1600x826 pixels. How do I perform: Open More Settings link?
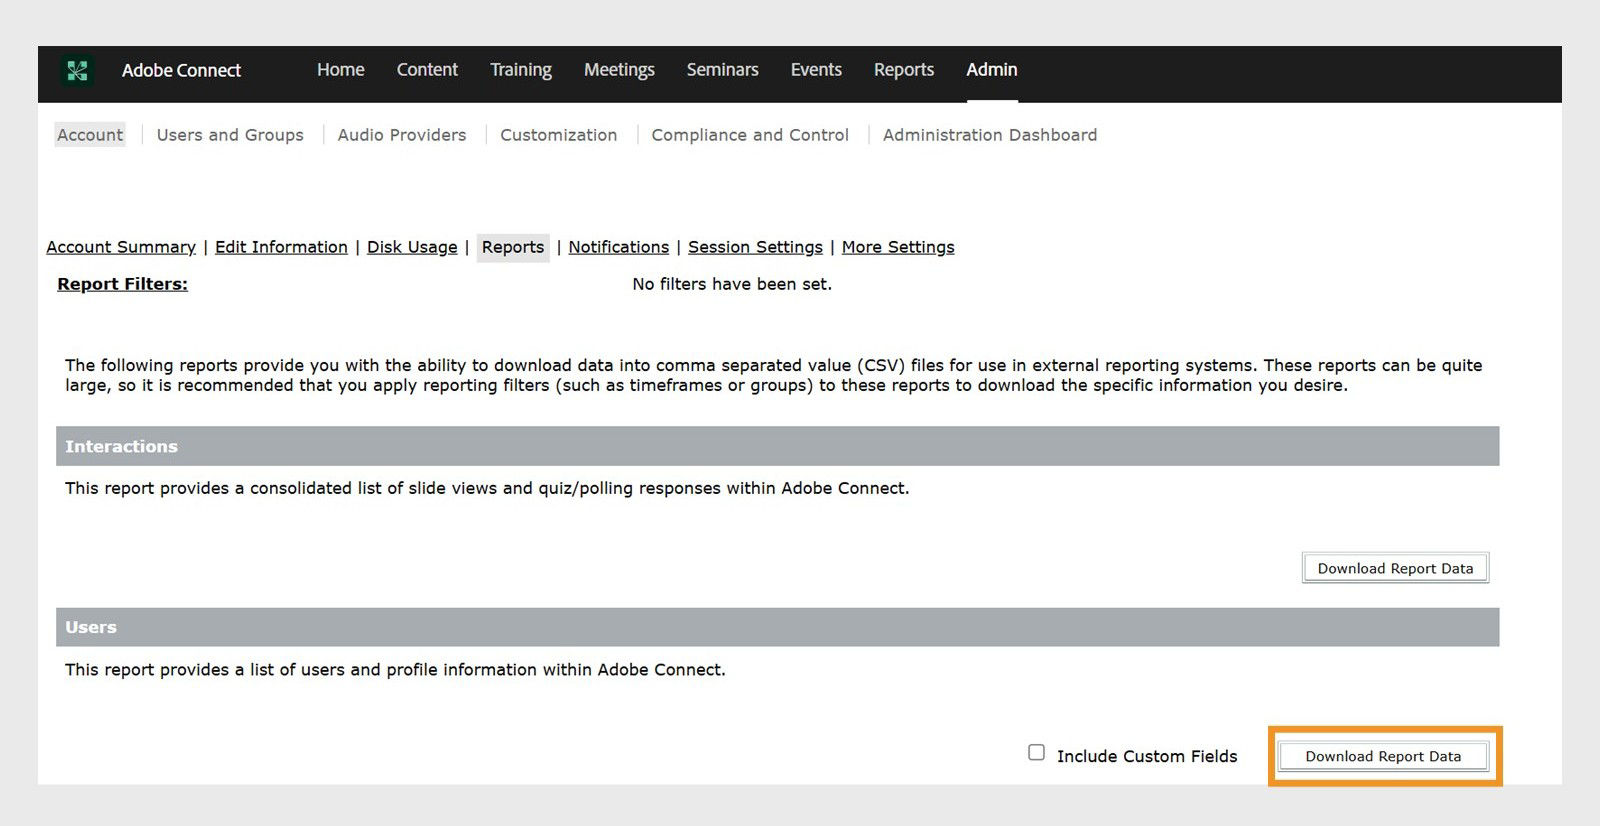tap(898, 247)
